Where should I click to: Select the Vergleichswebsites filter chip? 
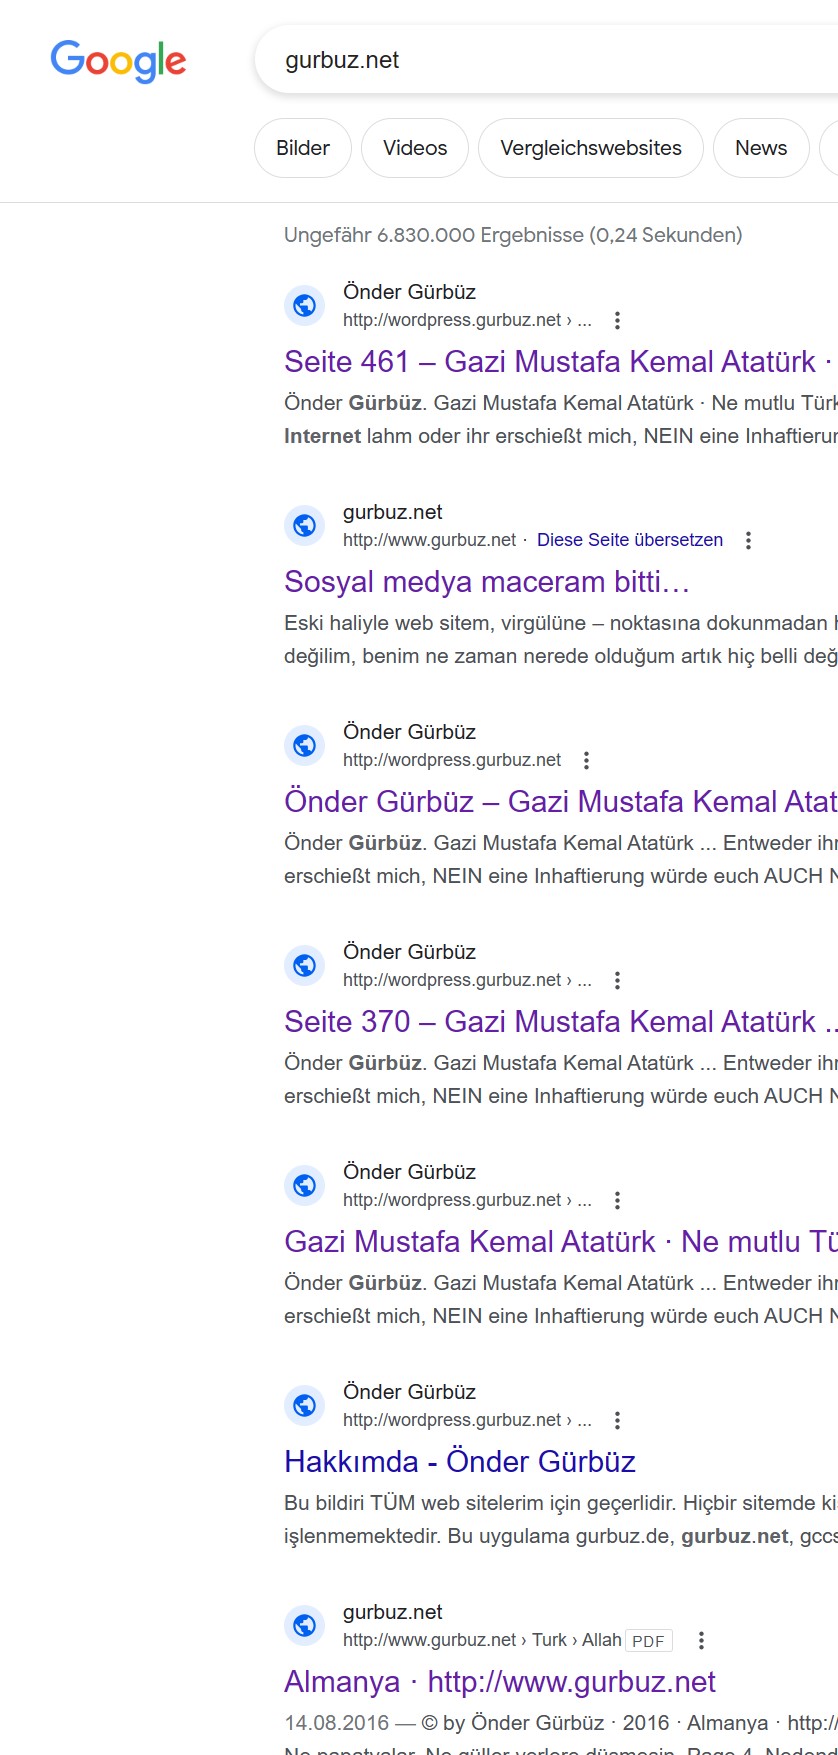(x=591, y=148)
